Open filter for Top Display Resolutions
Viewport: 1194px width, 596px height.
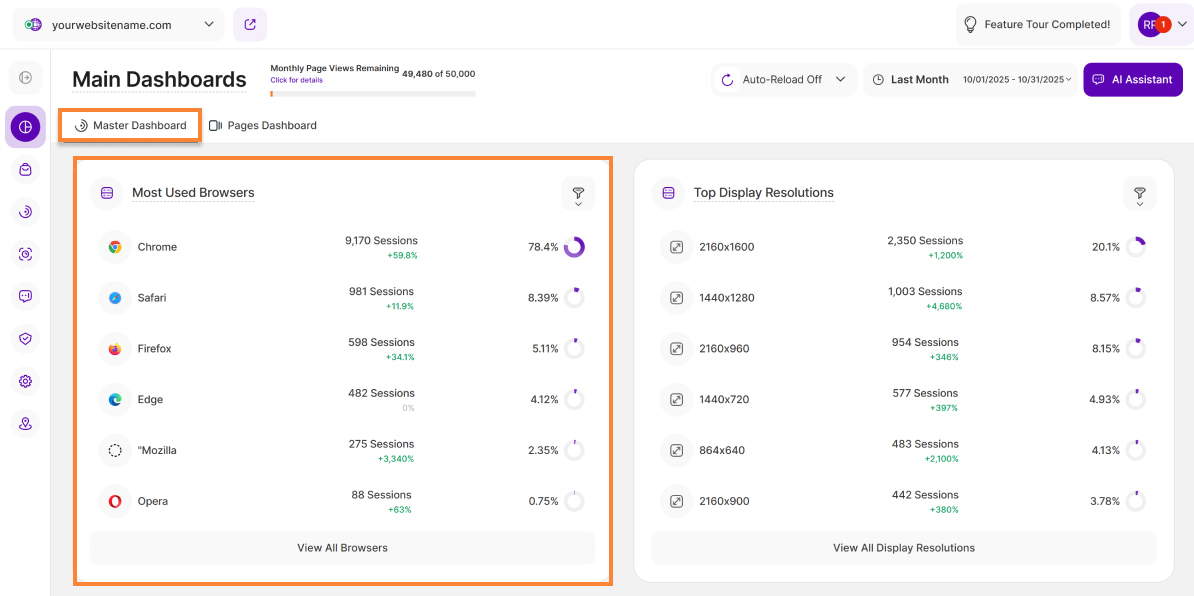click(x=1139, y=194)
